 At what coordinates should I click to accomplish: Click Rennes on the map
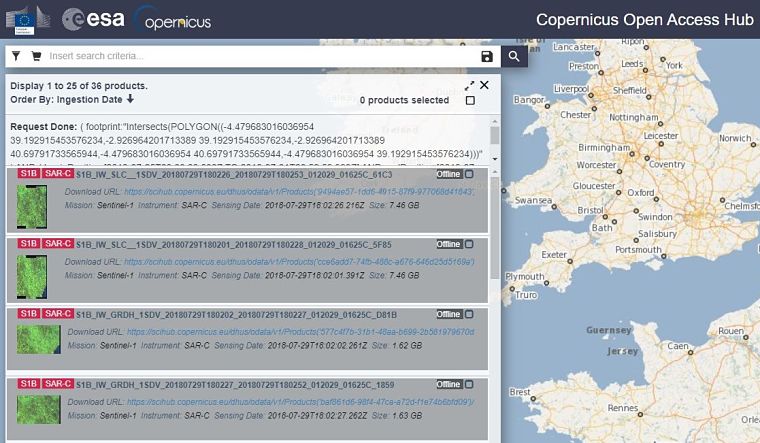point(623,408)
